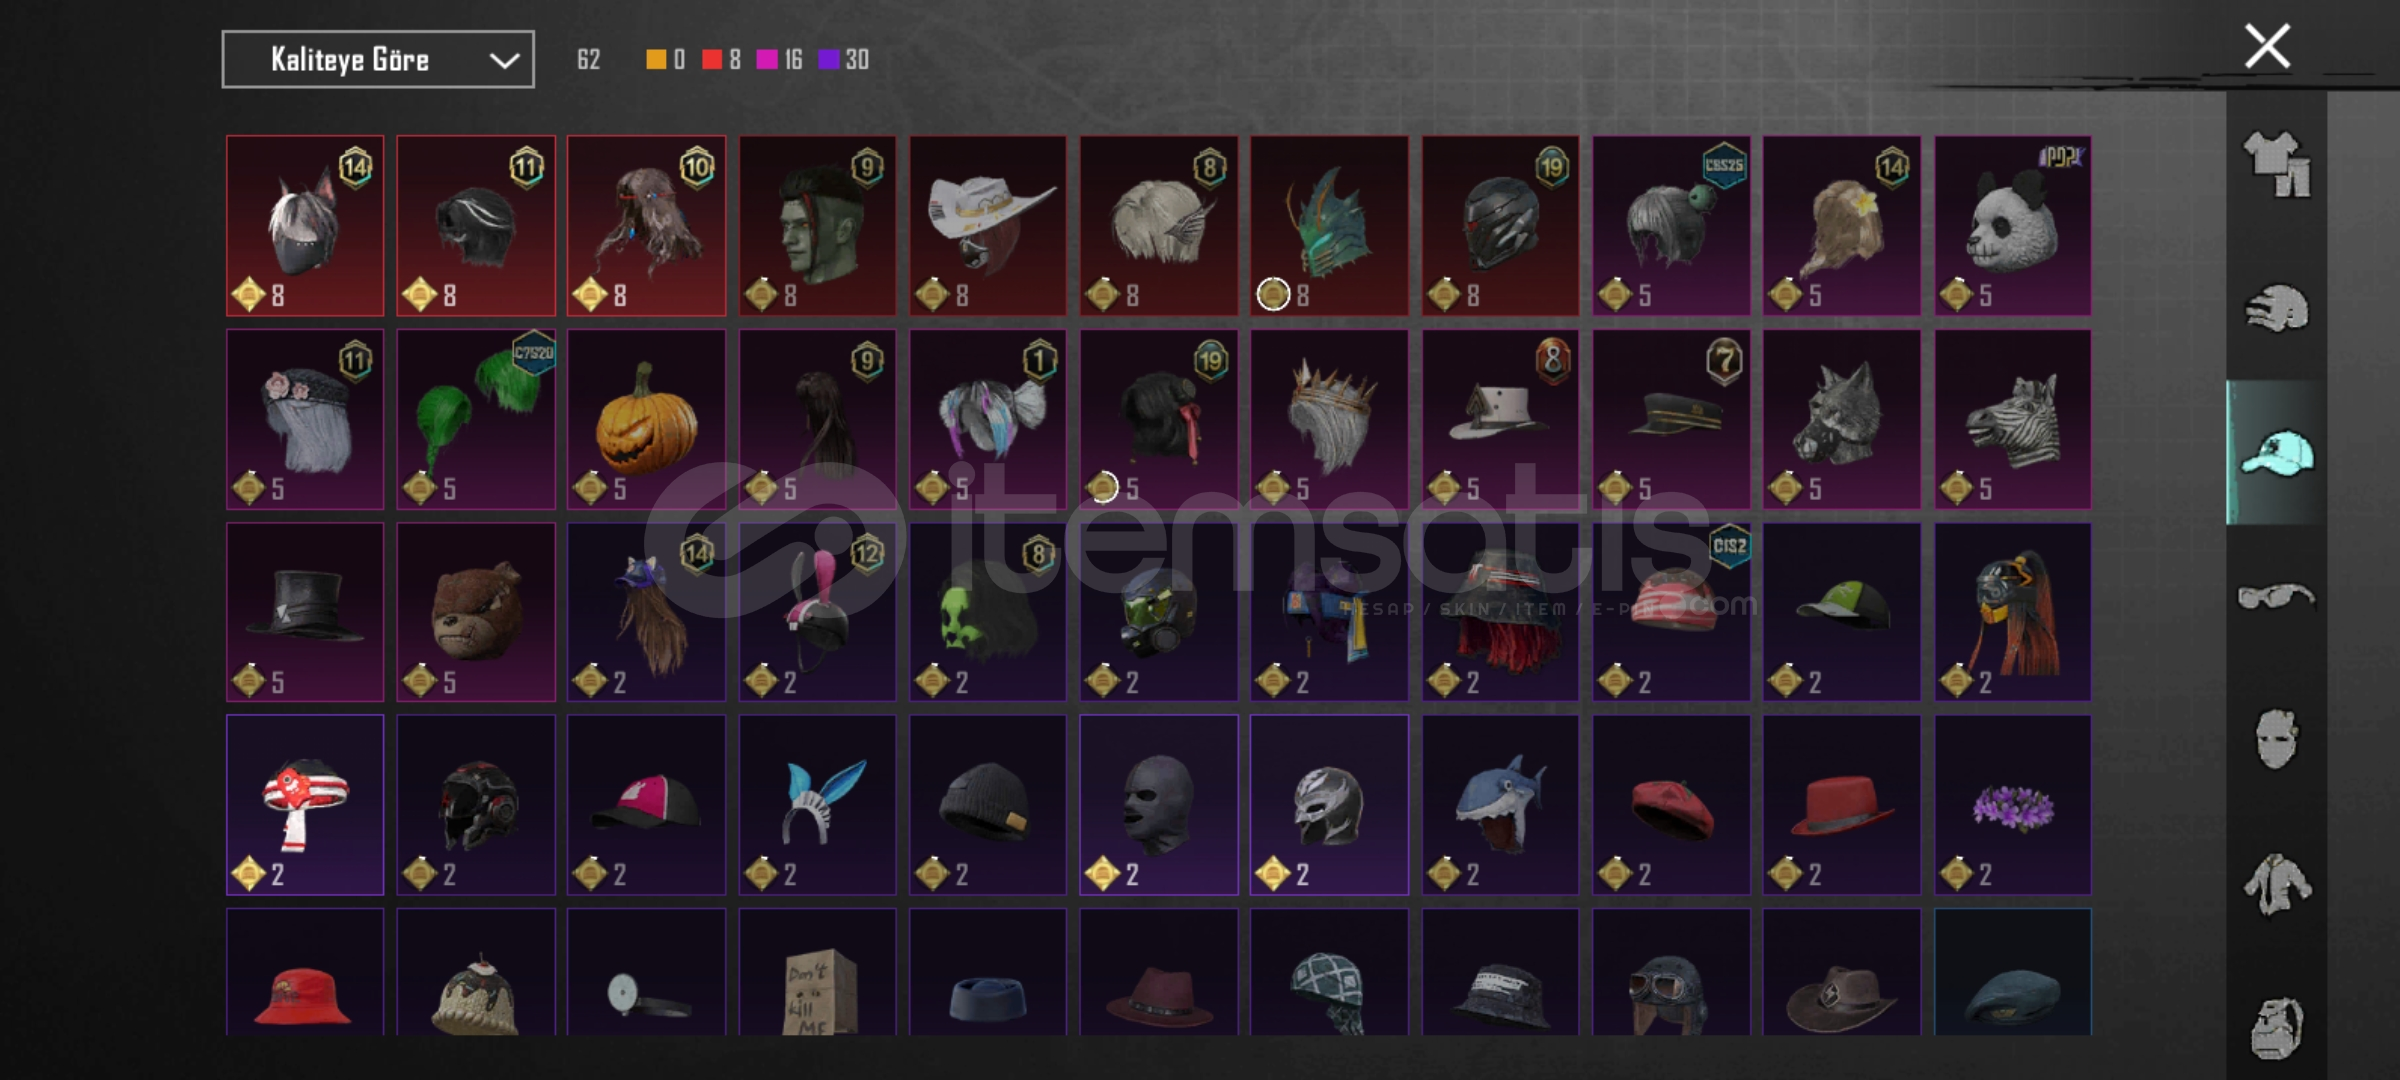2400x1080 pixels.
Task: Select the panda head item
Action: point(2012,226)
